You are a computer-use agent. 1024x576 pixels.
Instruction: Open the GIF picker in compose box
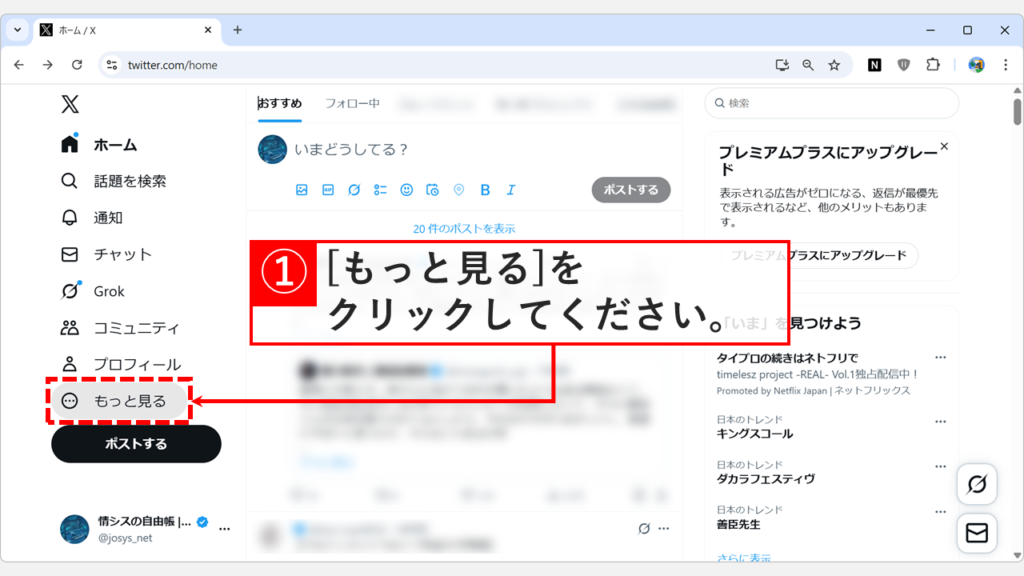328,190
